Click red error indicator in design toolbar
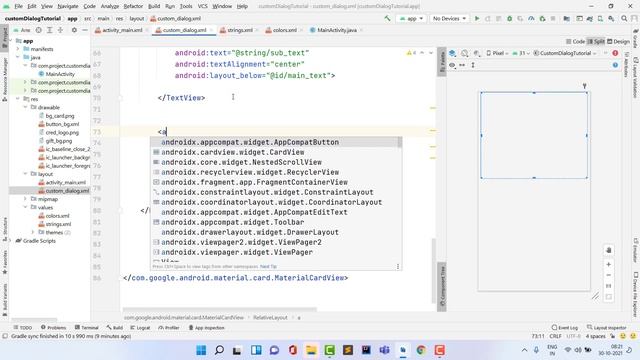 point(615,53)
